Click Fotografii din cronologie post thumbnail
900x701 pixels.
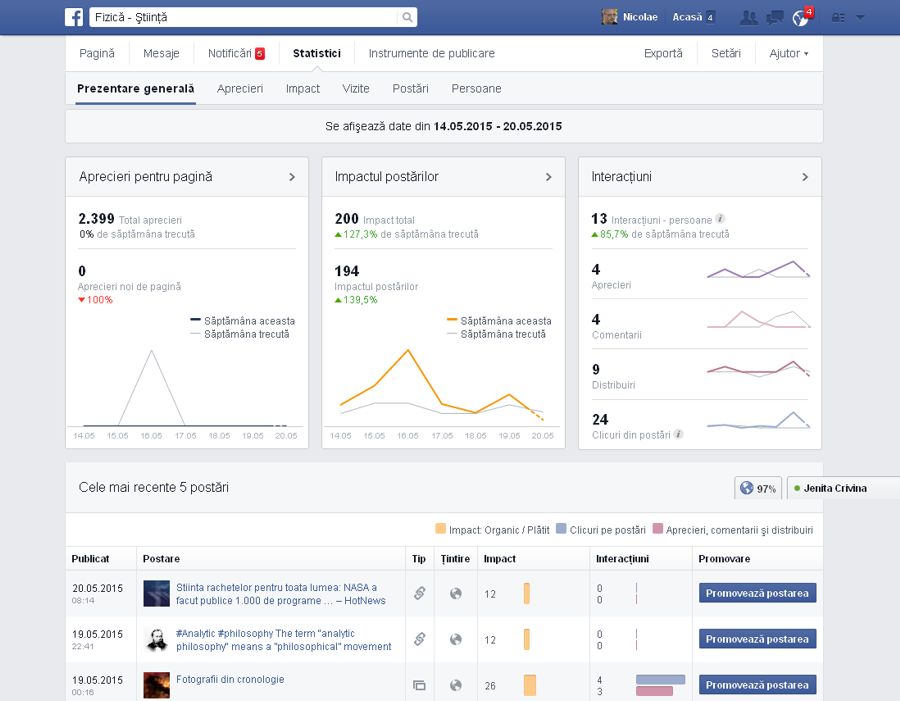point(156,685)
